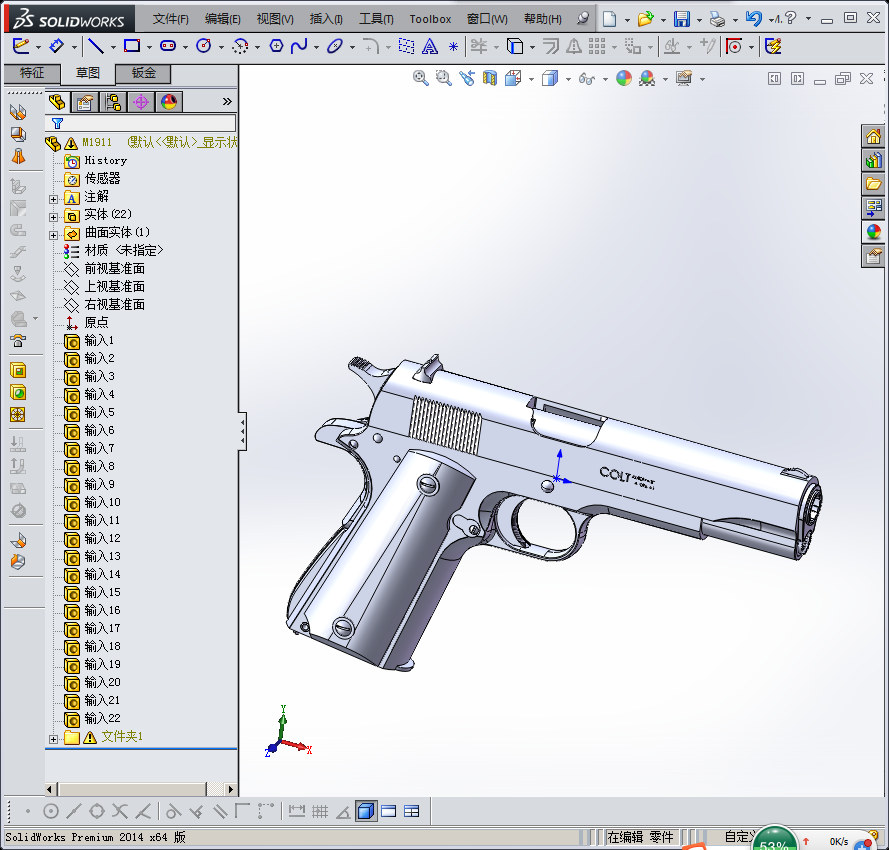This screenshot has width=889, height=850.
Task: Toggle the shaded display style cube
Action: pos(549,78)
